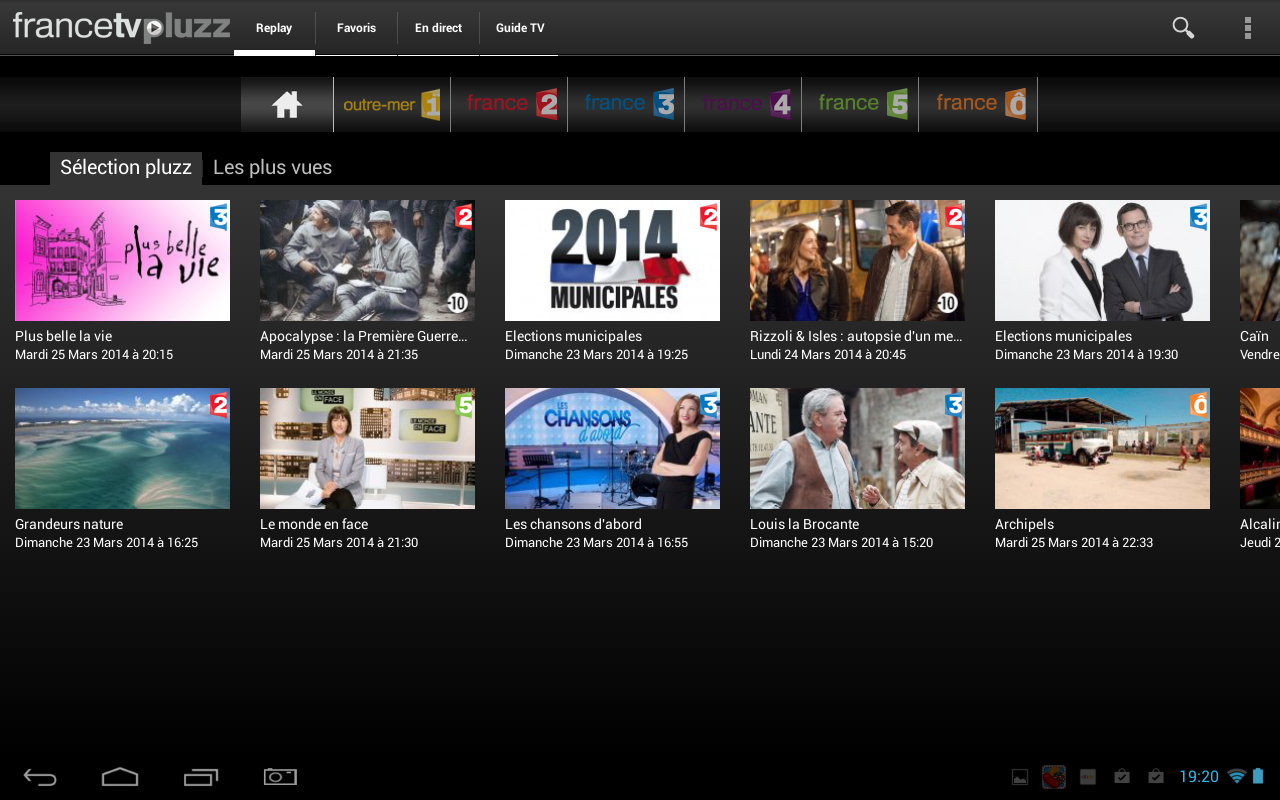Open the Apocalypse Première Guerre thumbnail
The image size is (1280, 800).
pyautogui.click(x=367, y=260)
